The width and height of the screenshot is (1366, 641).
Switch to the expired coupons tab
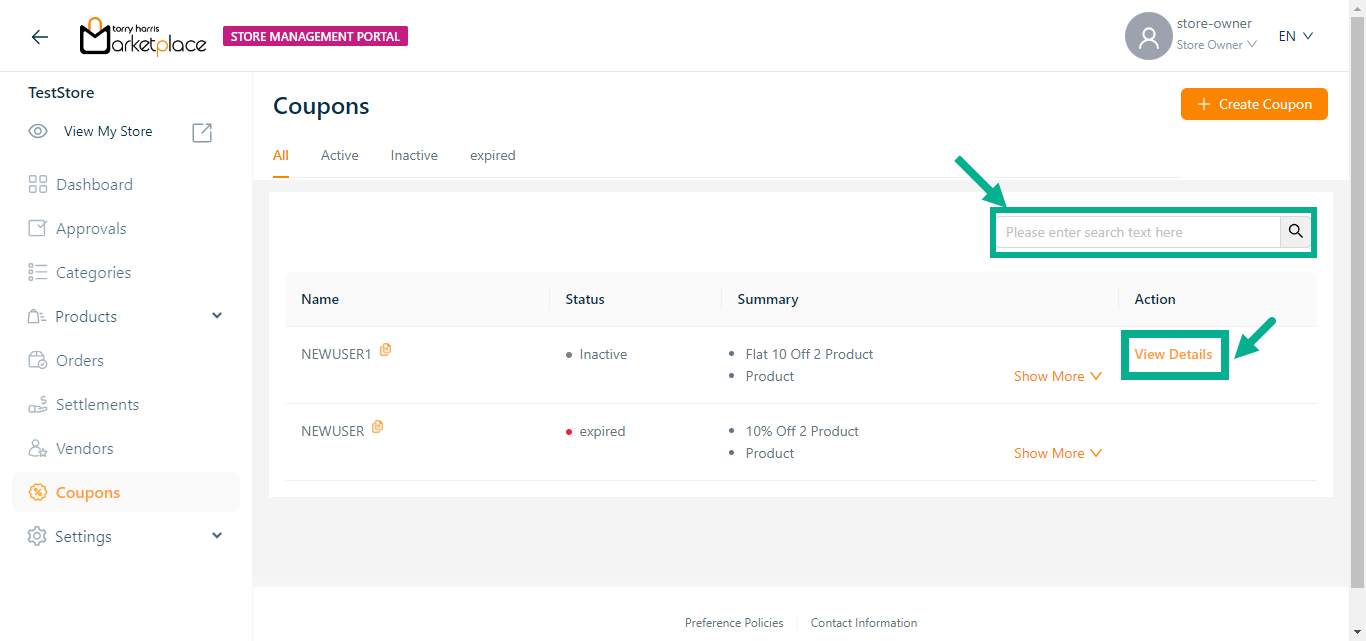pyautogui.click(x=492, y=155)
